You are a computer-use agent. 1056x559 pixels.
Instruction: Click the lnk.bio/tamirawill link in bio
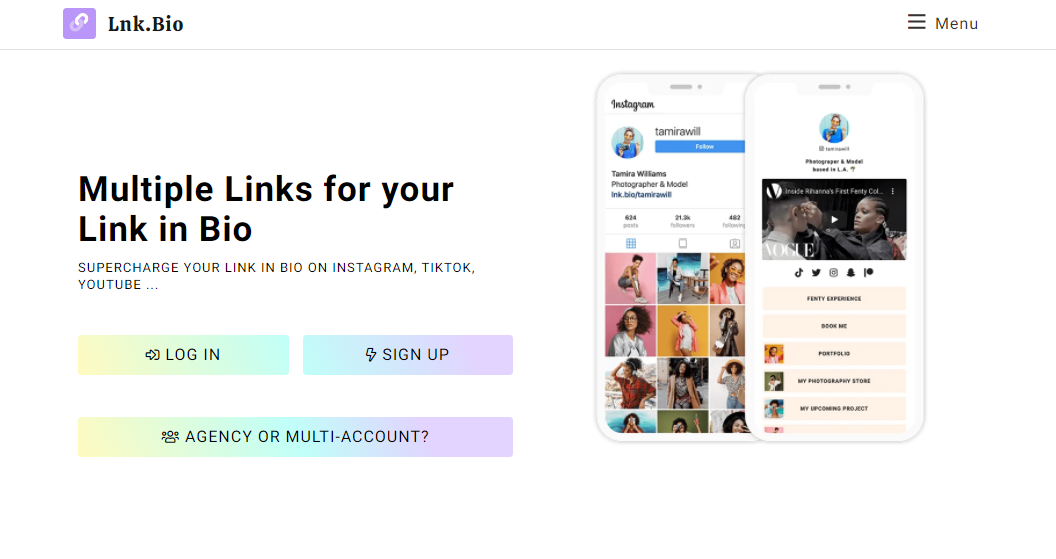tap(641, 195)
